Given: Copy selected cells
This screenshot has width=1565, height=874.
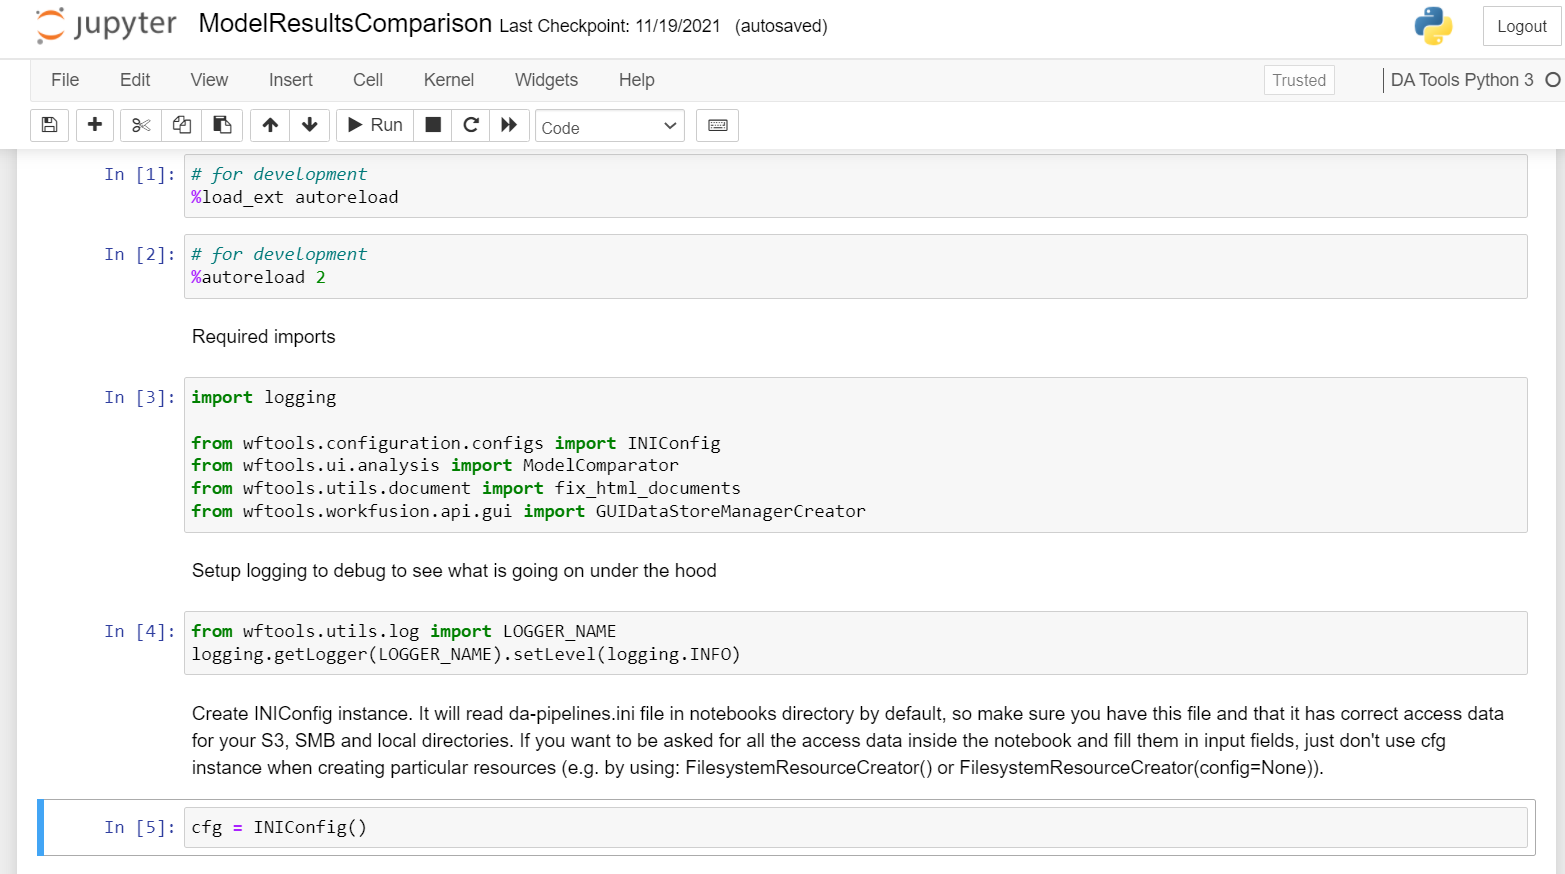Looking at the screenshot, I should pyautogui.click(x=182, y=125).
